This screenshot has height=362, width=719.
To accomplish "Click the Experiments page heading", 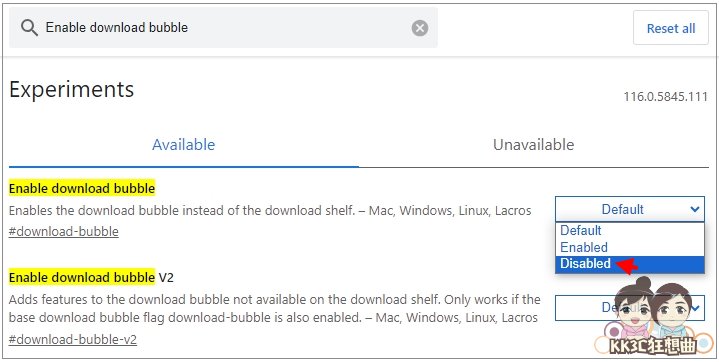I will coord(72,89).
